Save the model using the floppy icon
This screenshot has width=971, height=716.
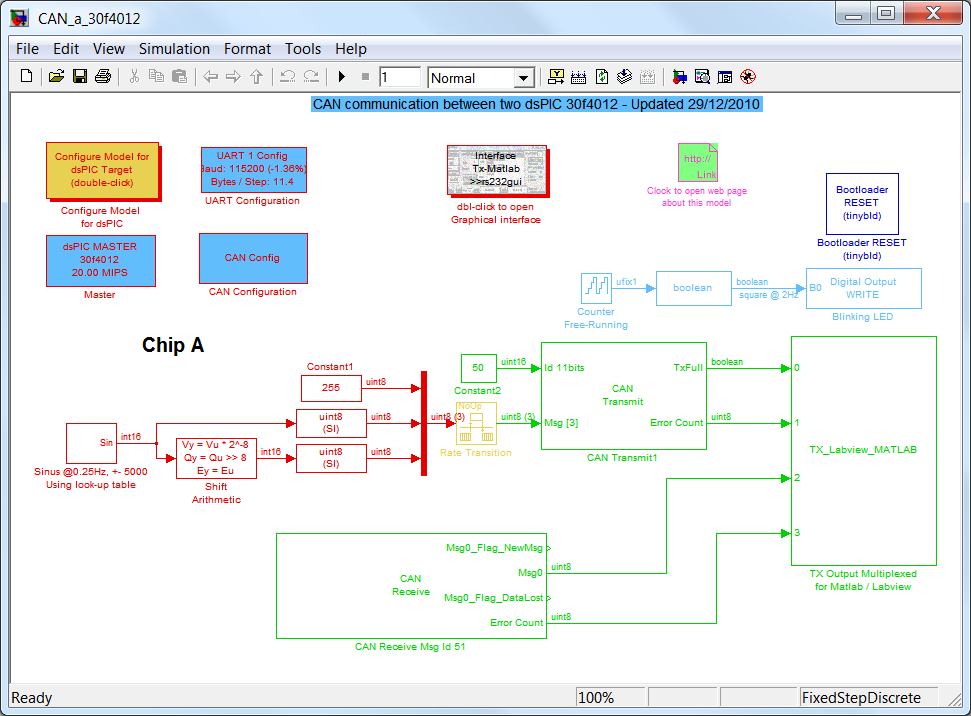pyautogui.click(x=79, y=77)
